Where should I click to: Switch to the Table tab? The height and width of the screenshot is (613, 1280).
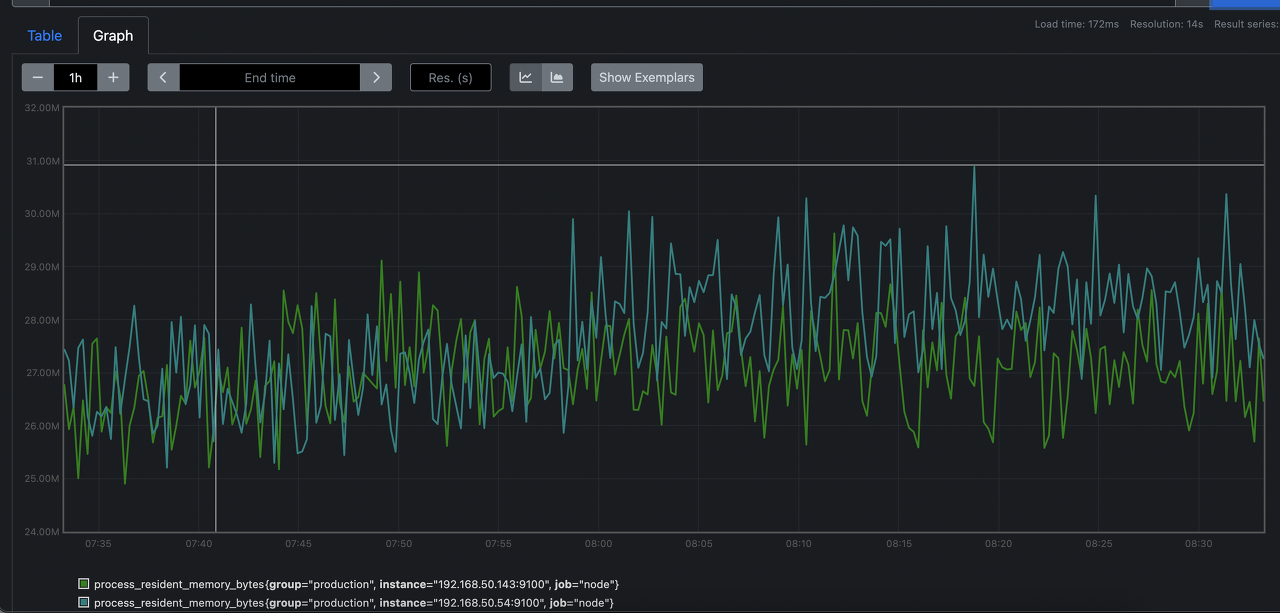44,35
